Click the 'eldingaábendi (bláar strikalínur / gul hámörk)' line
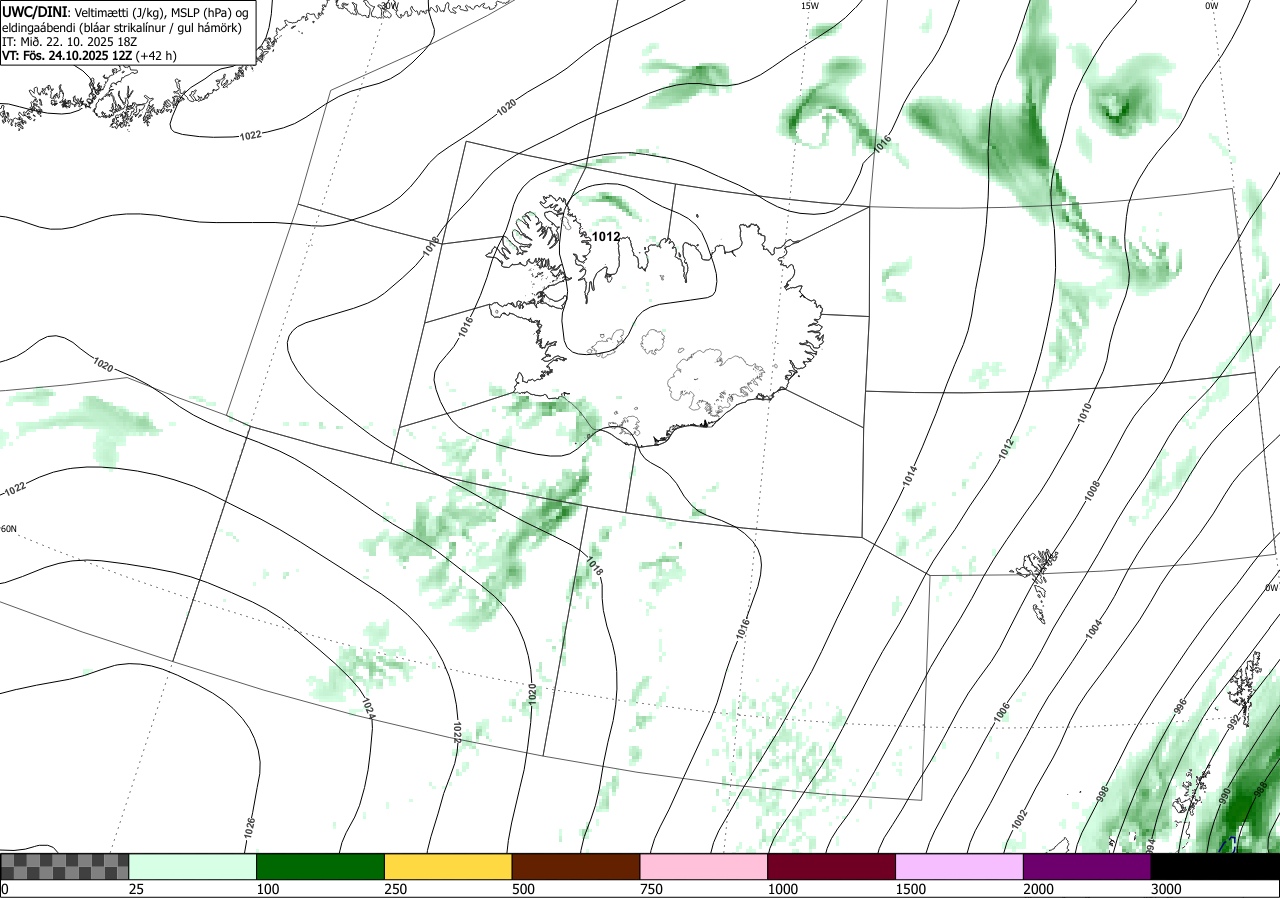The height and width of the screenshot is (898, 1280). coord(122,27)
